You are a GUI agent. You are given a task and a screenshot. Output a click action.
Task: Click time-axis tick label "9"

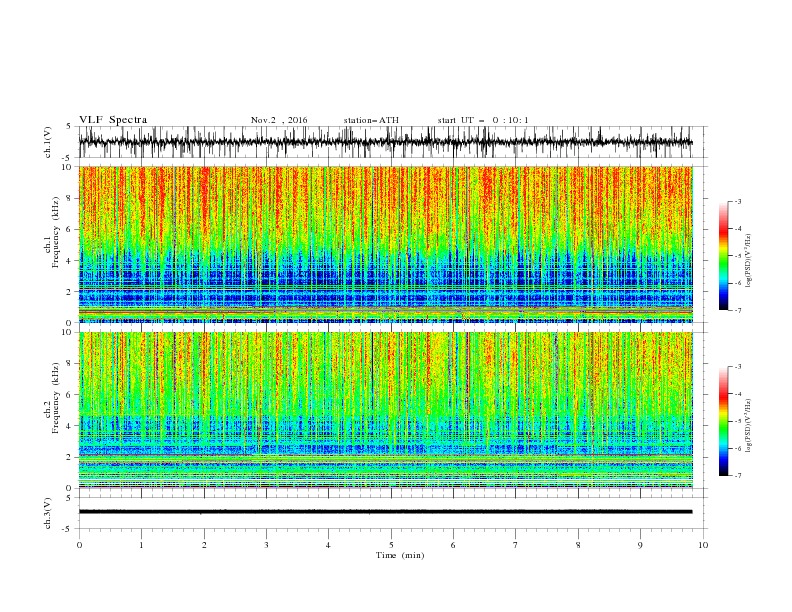(640, 545)
